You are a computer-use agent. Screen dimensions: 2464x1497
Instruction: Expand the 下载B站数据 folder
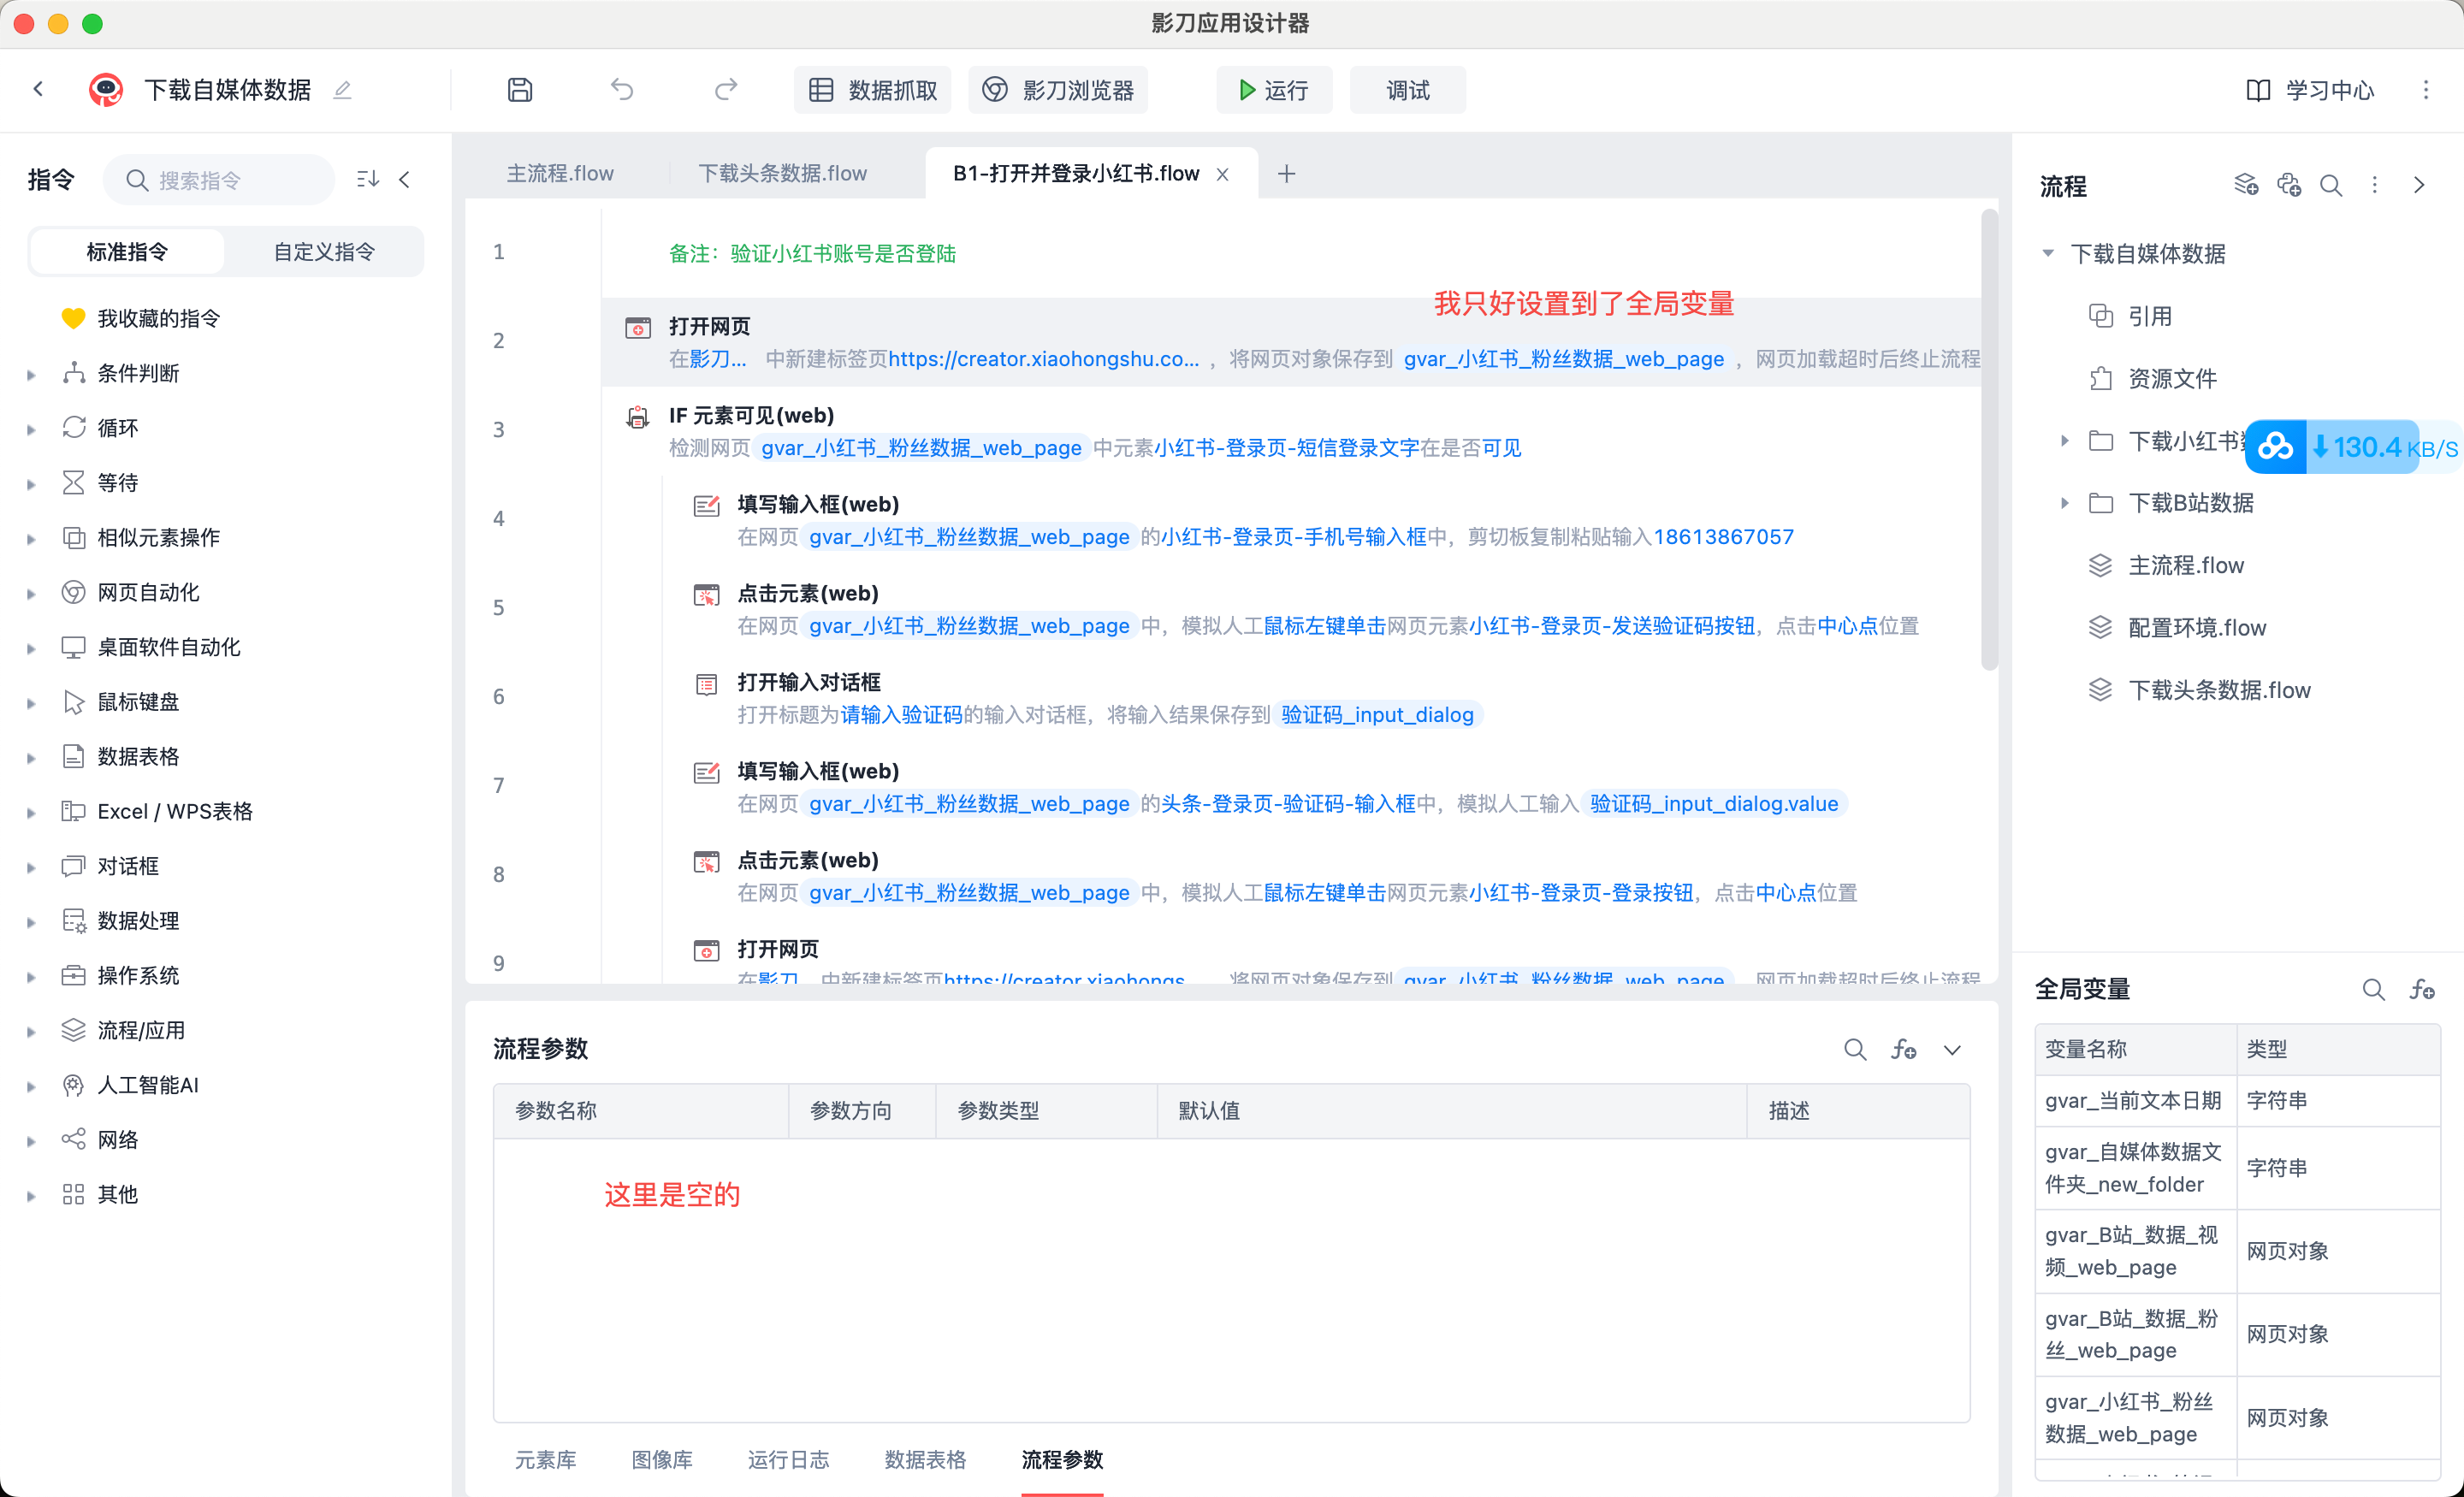tap(2064, 503)
